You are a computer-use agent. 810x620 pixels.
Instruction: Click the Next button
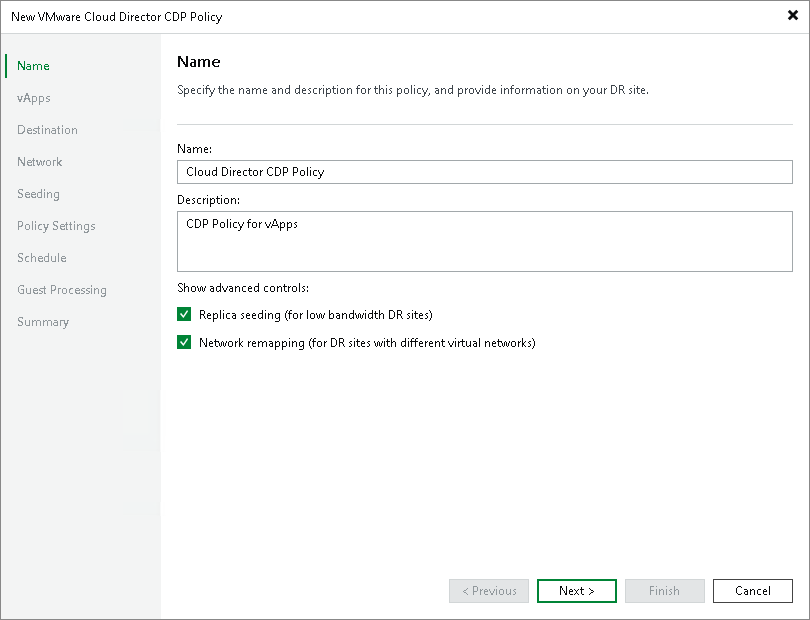click(577, 591)
